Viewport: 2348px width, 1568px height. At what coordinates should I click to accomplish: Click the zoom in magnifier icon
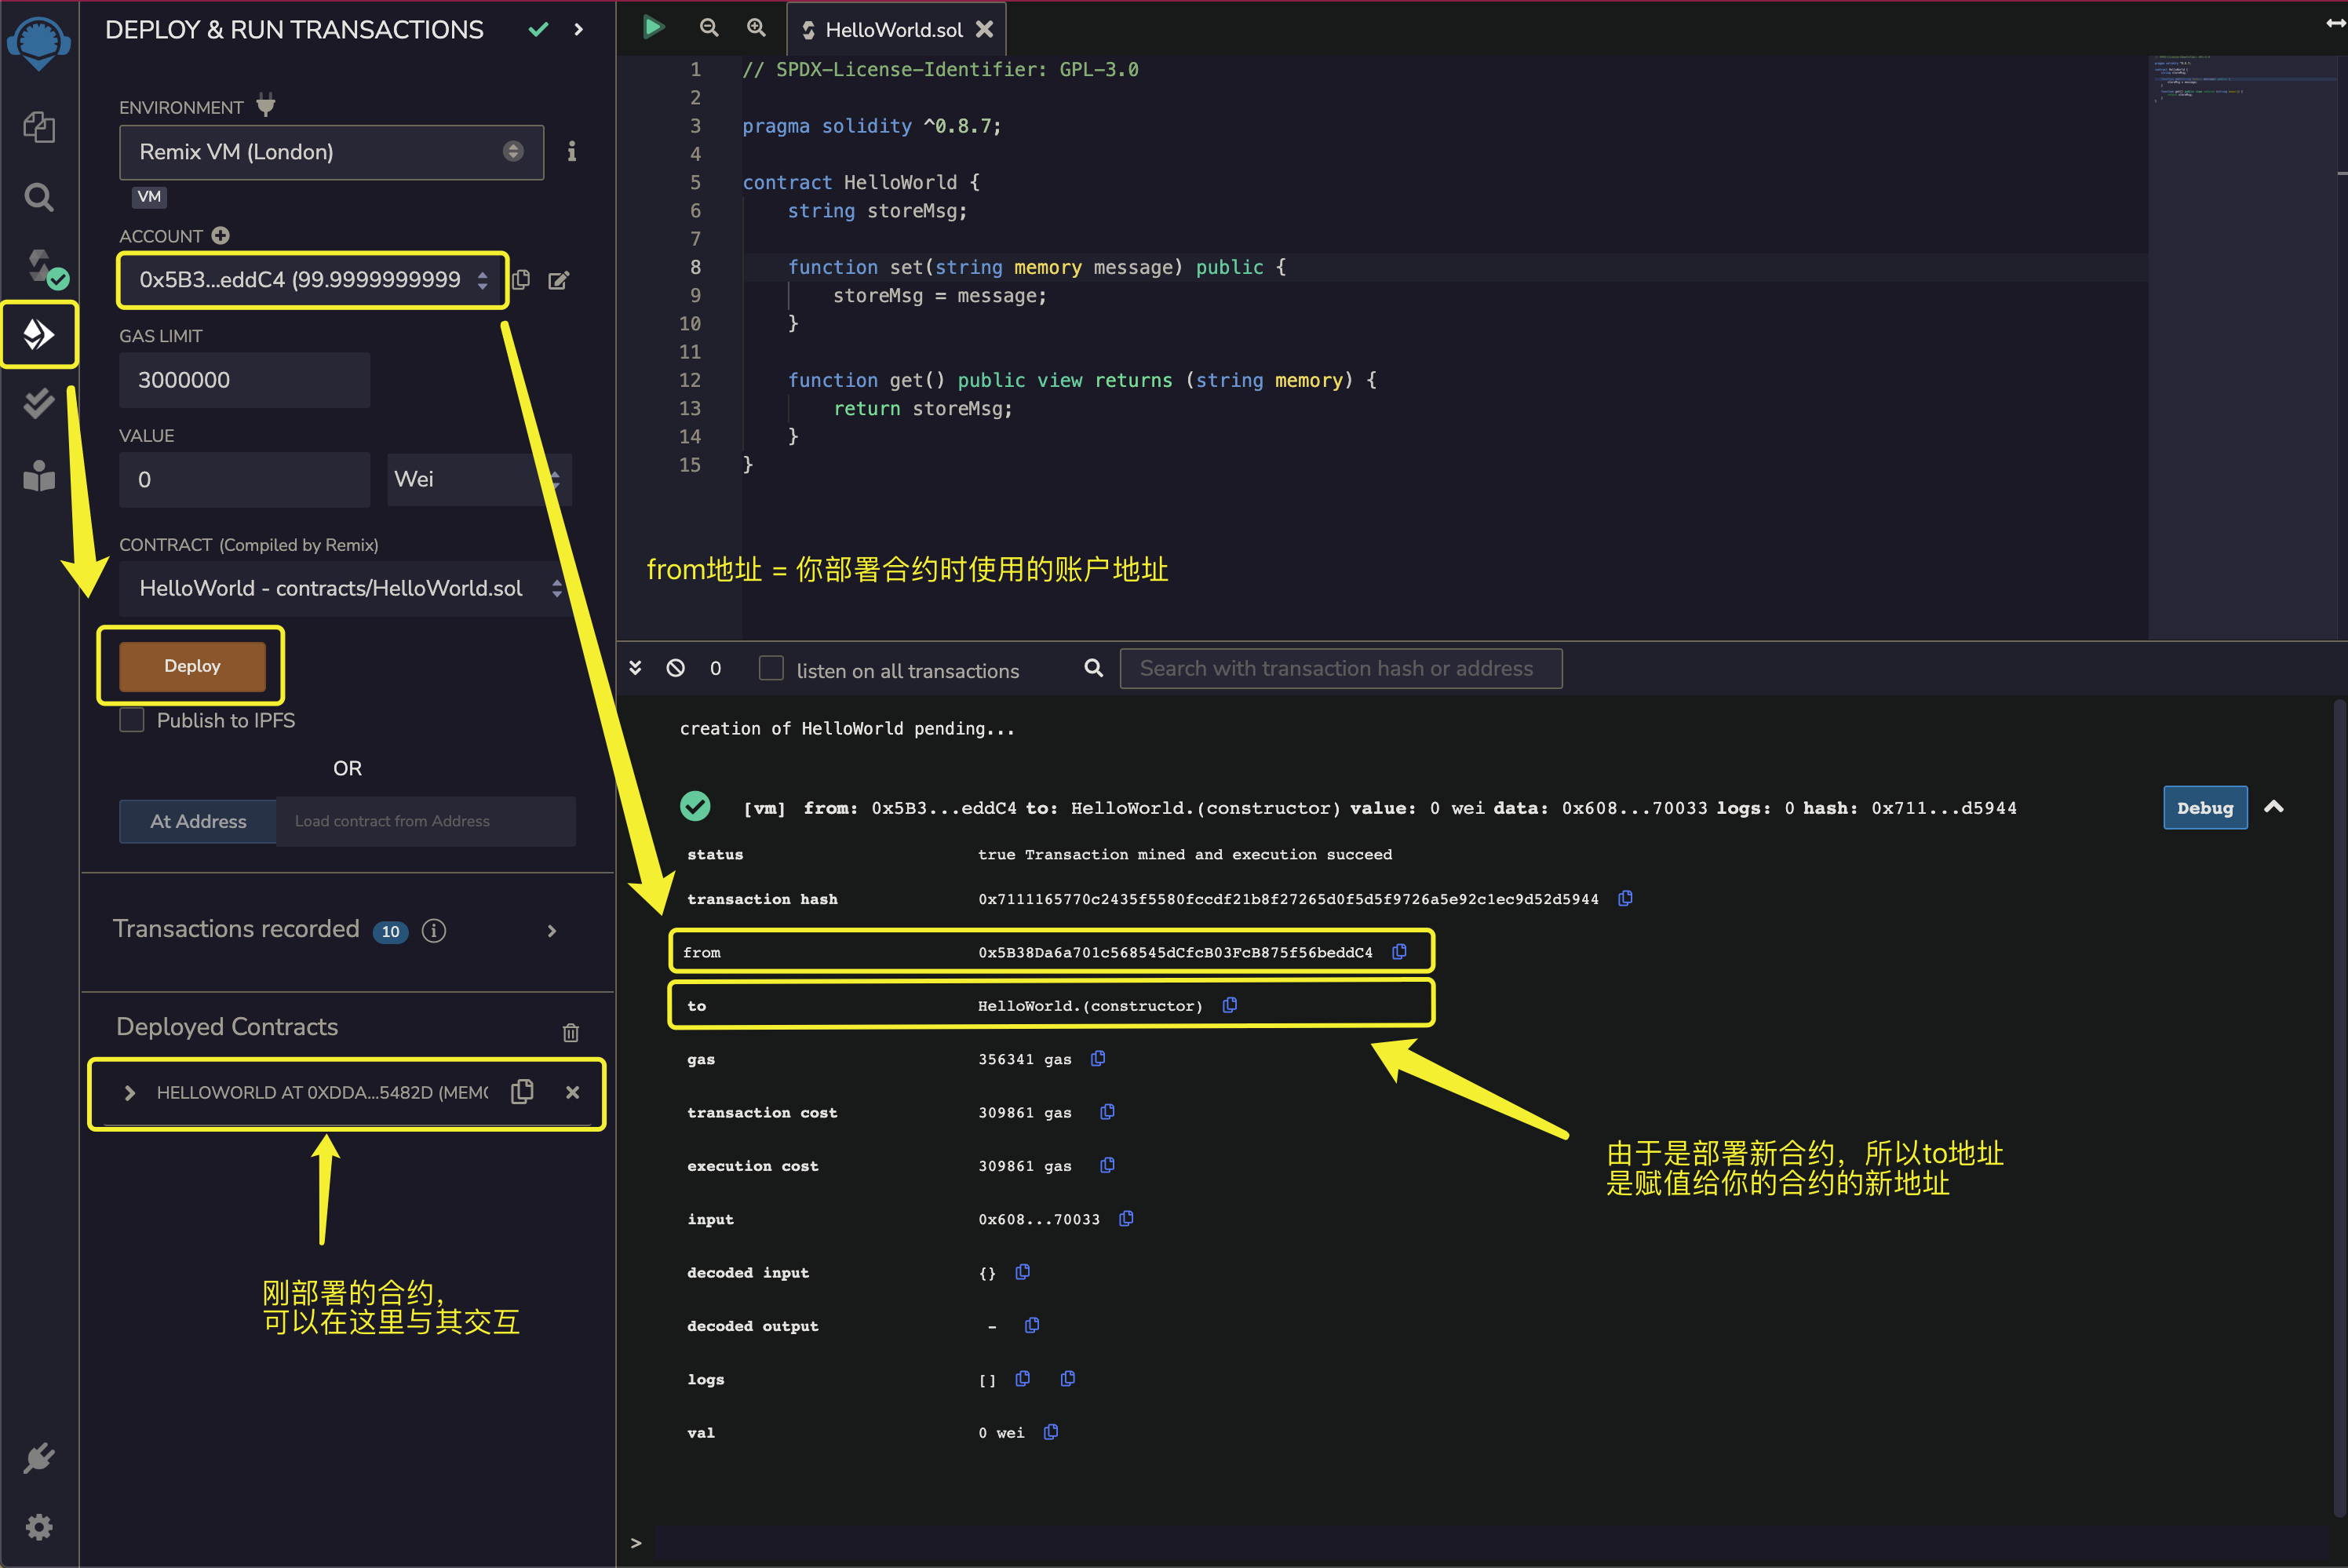coord(756,28)
